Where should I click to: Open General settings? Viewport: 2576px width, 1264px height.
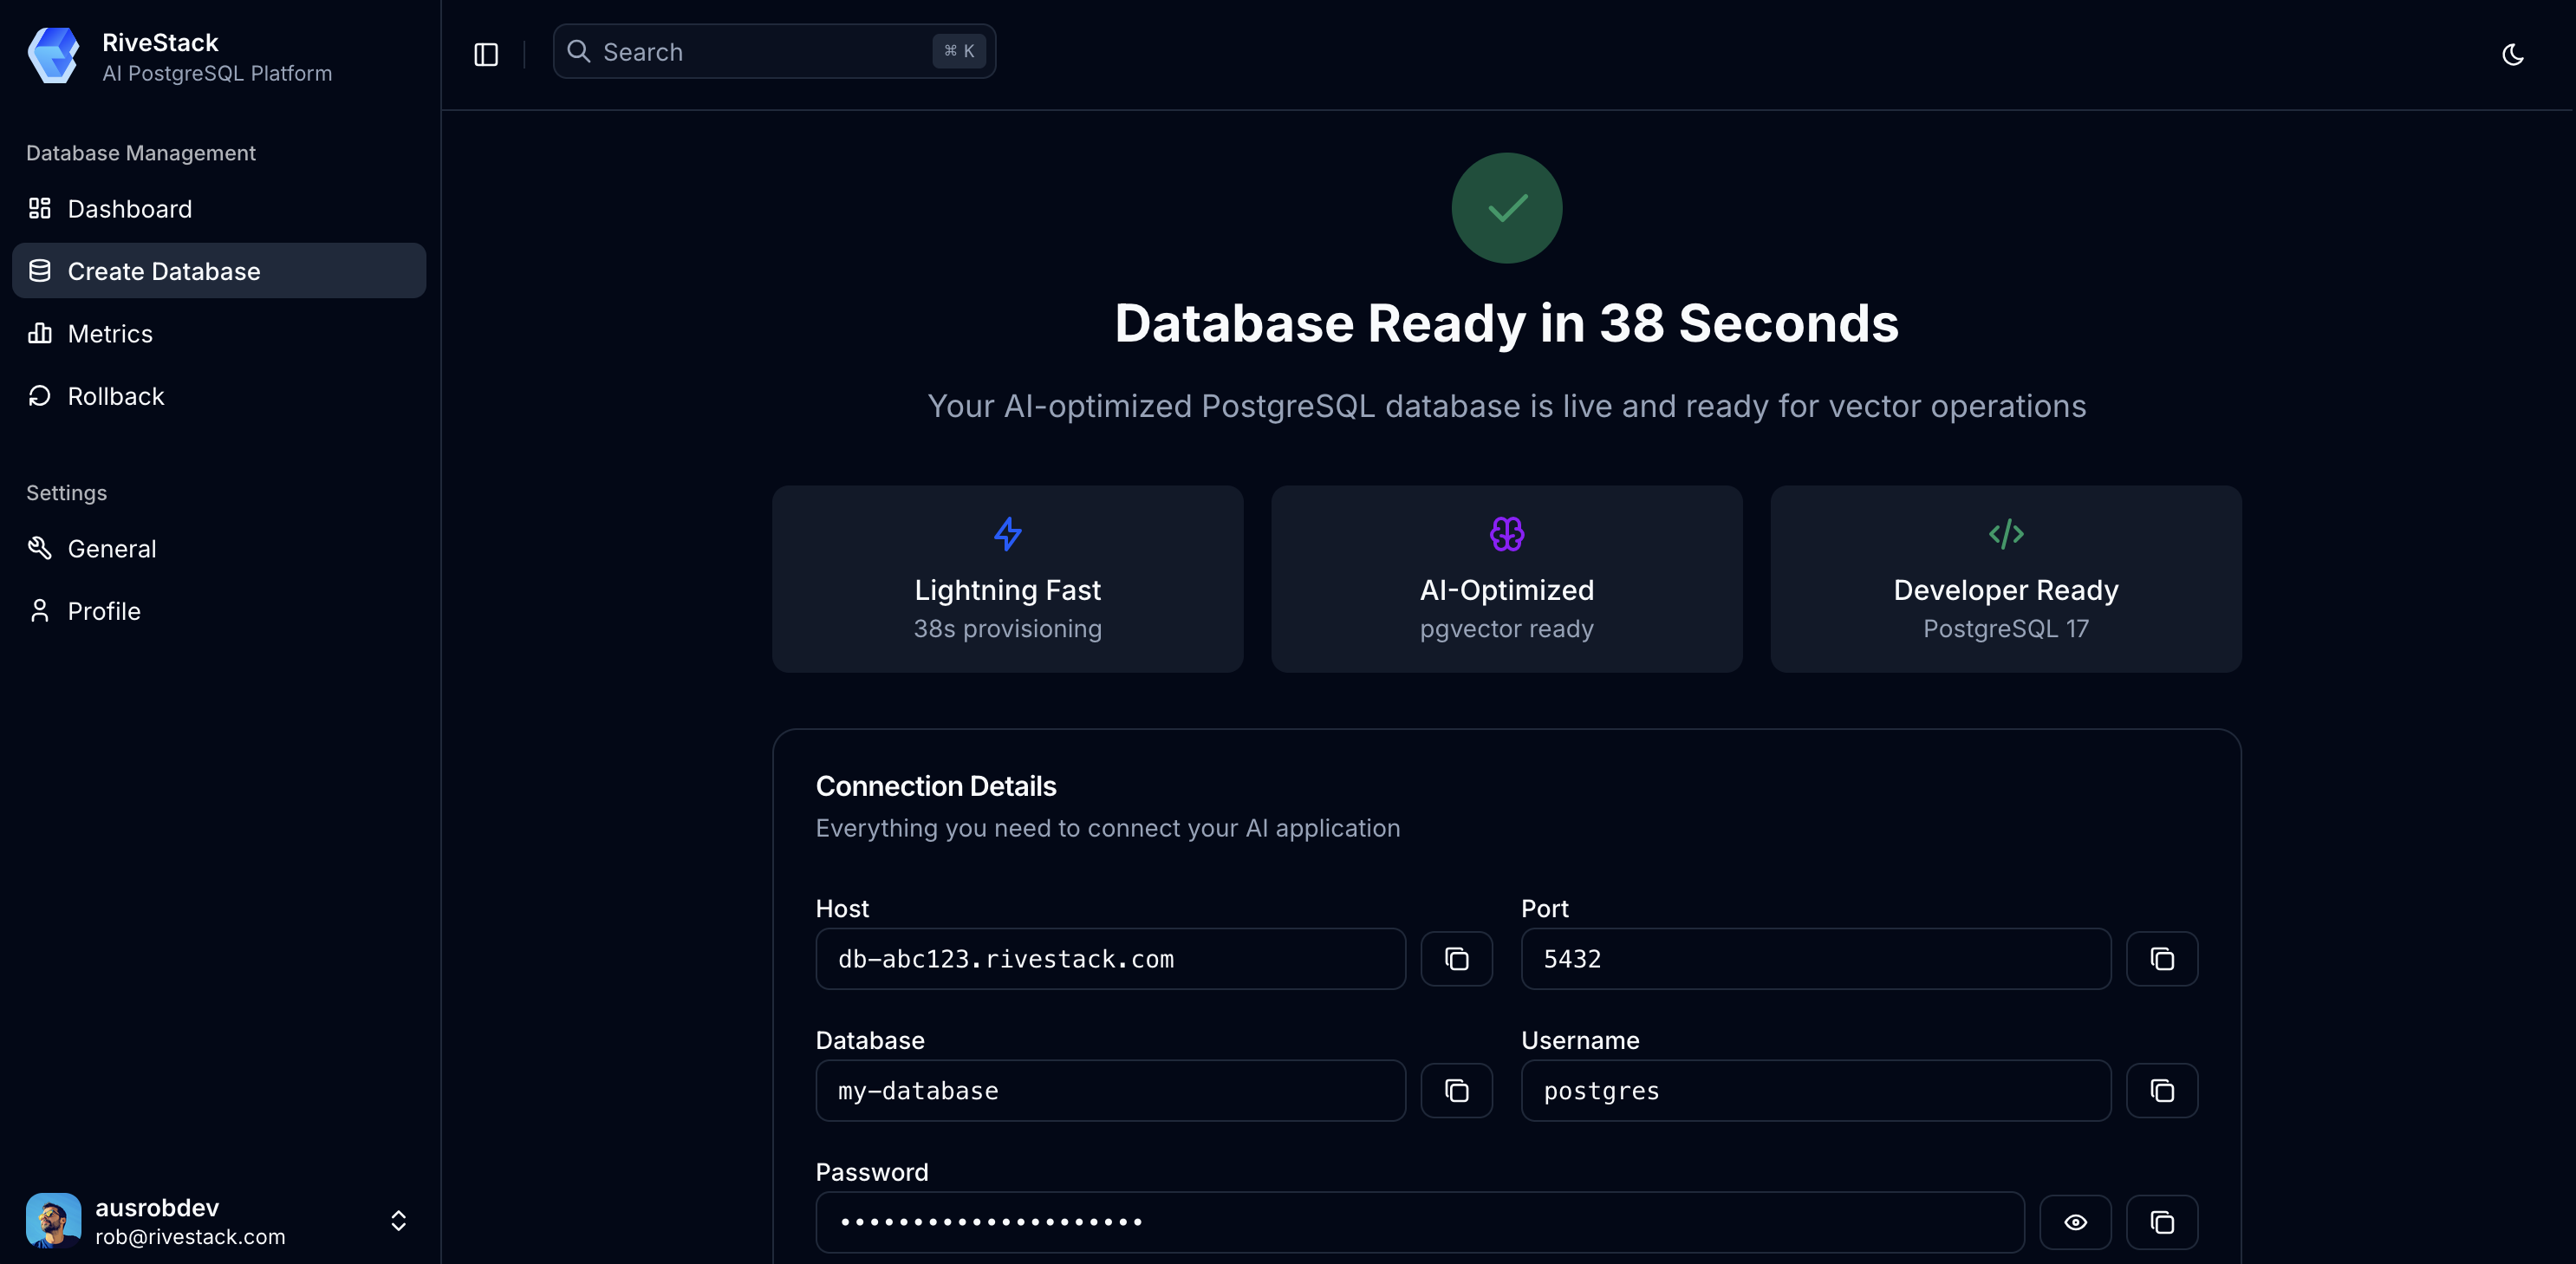(219, 548)
